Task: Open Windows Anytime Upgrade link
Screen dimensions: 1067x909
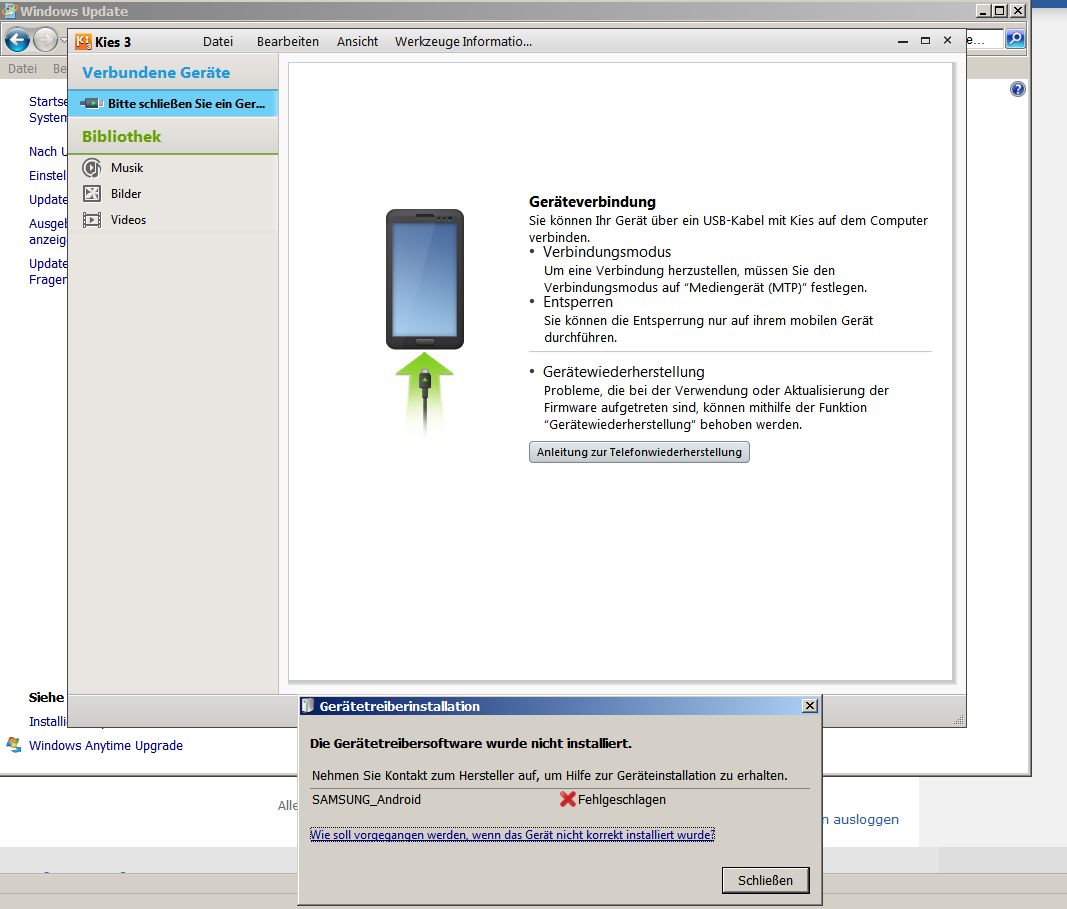Action: click(x=105, y=746)
